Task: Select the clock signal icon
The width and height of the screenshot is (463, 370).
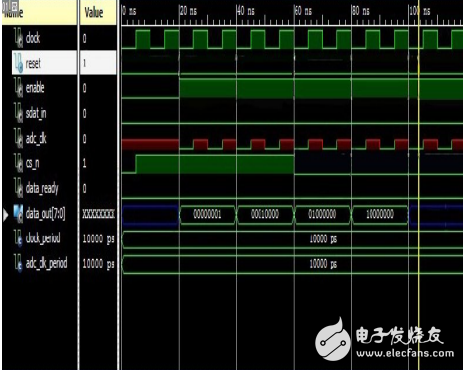Action: (x=18, y=38)
